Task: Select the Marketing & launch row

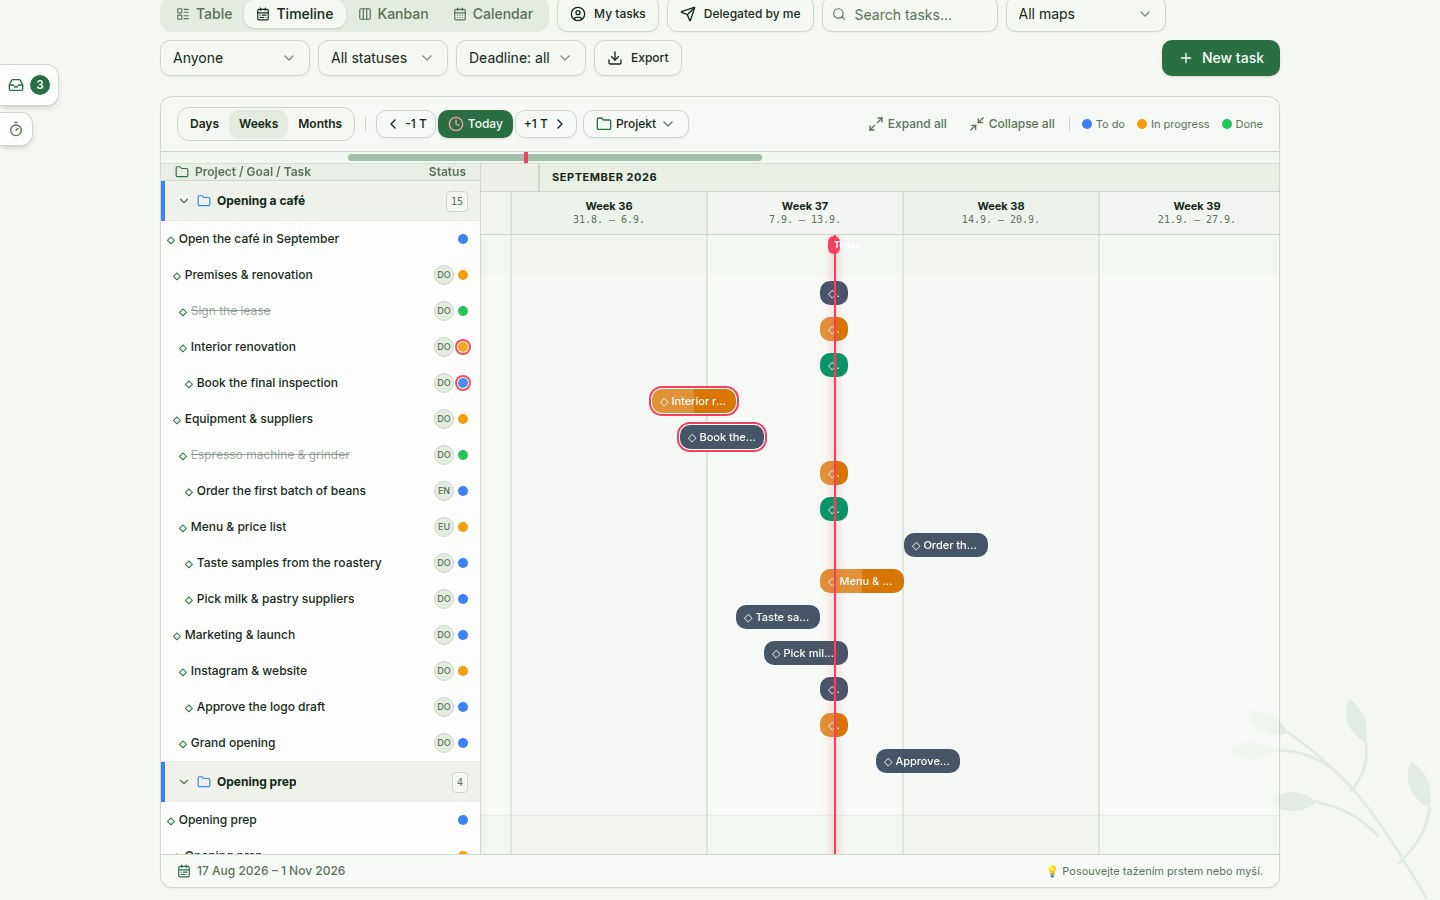Action: 320,635
